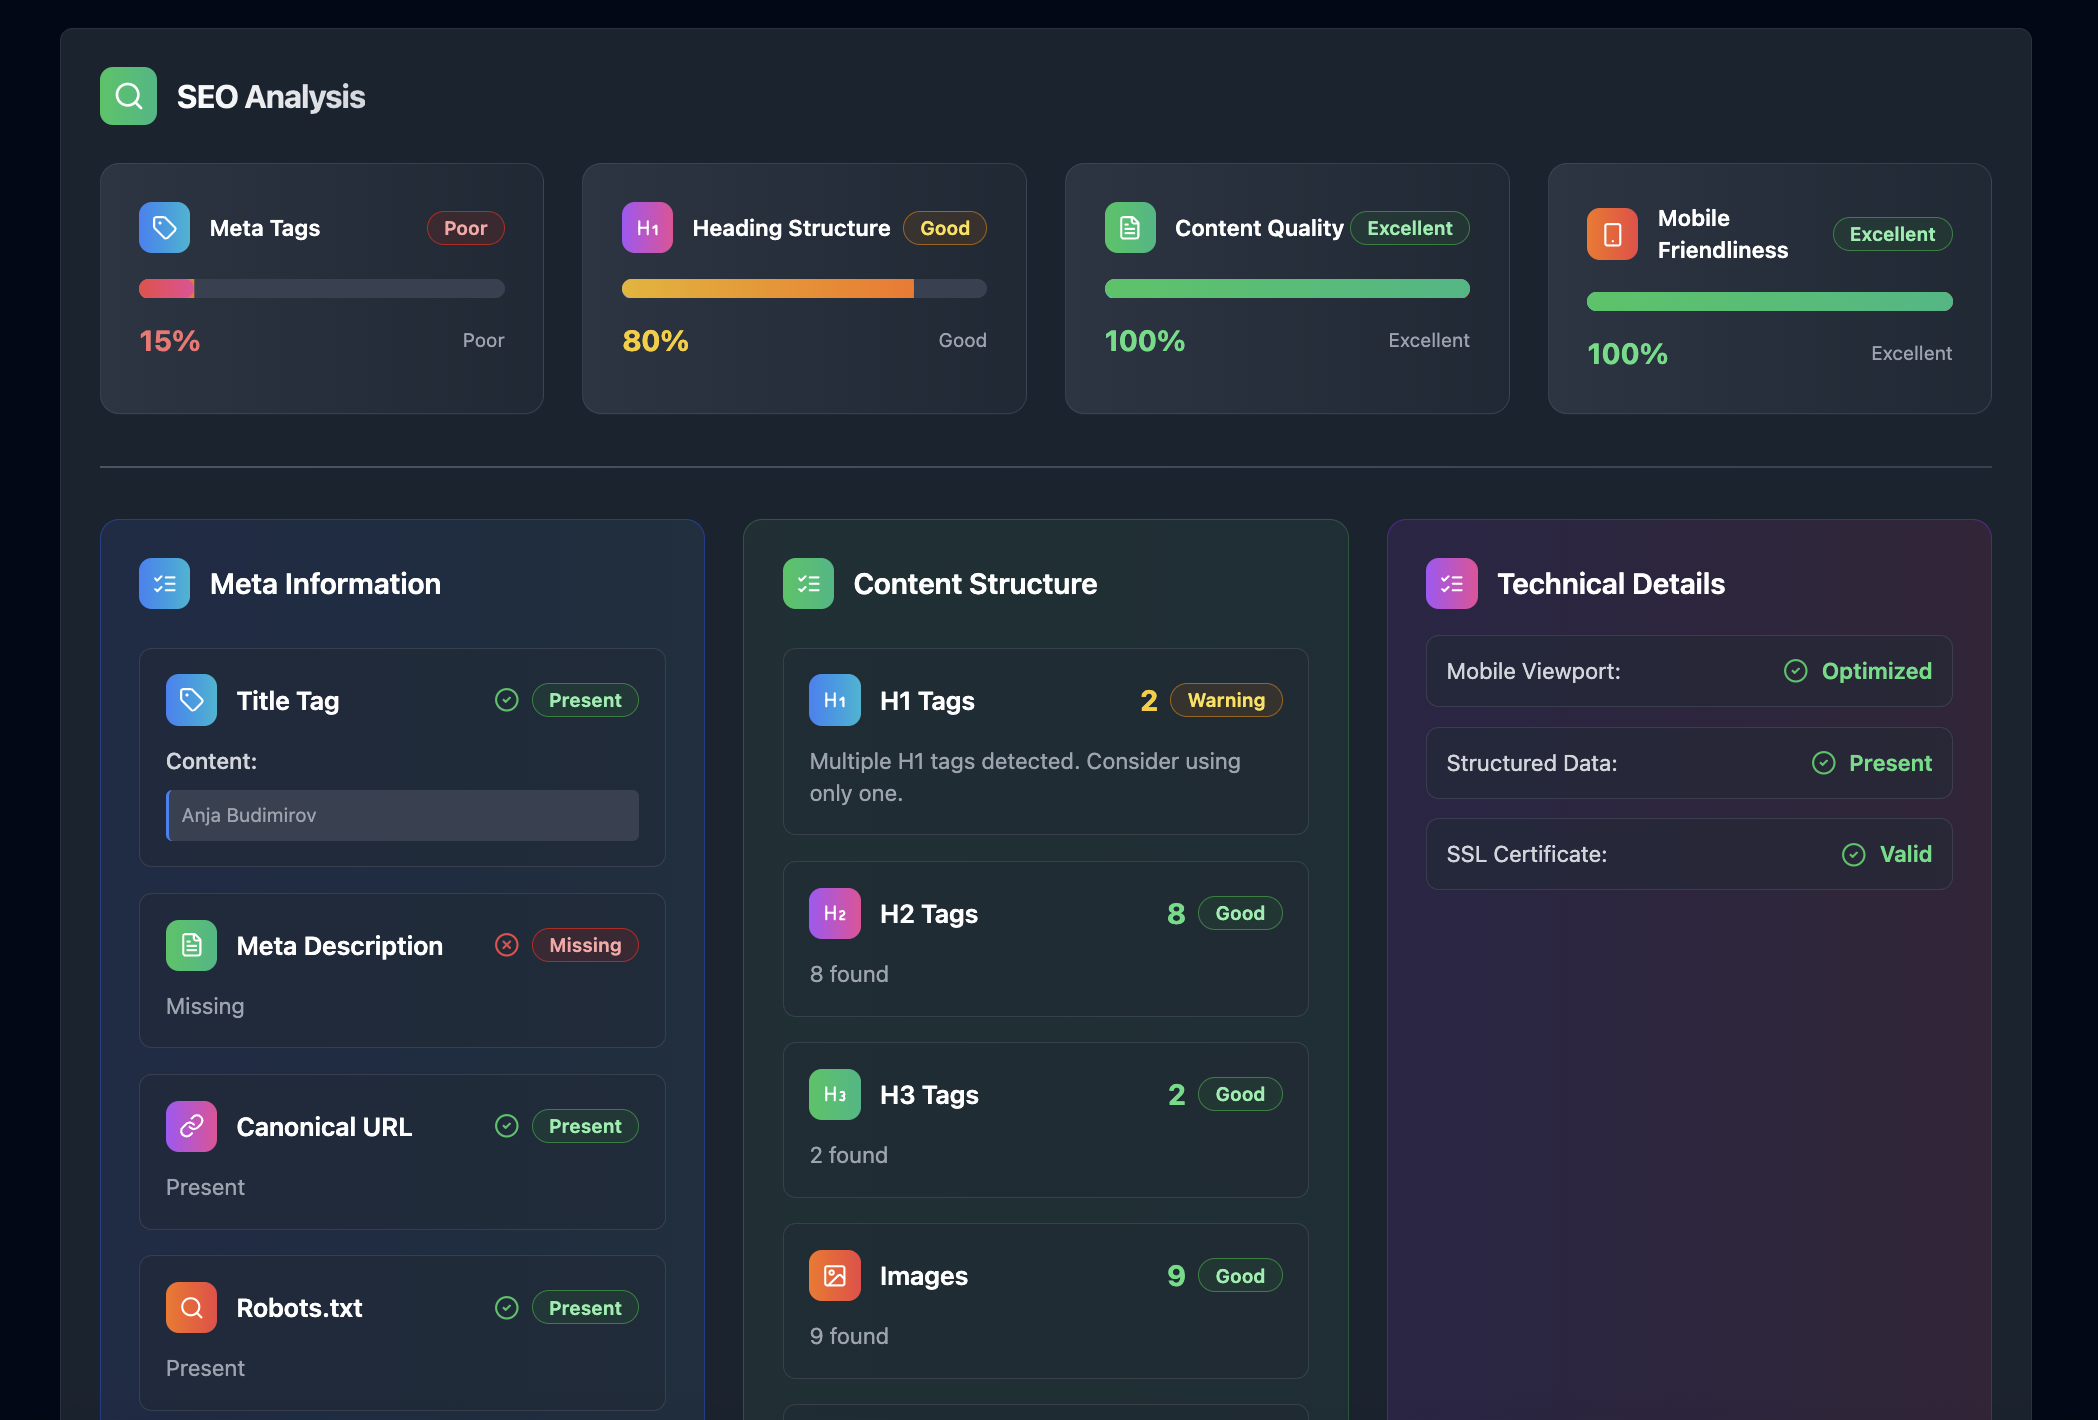Screen dimensions: 2098x1420
Task: Click the Robots.txt search icon
Action: coord(191,1307)
